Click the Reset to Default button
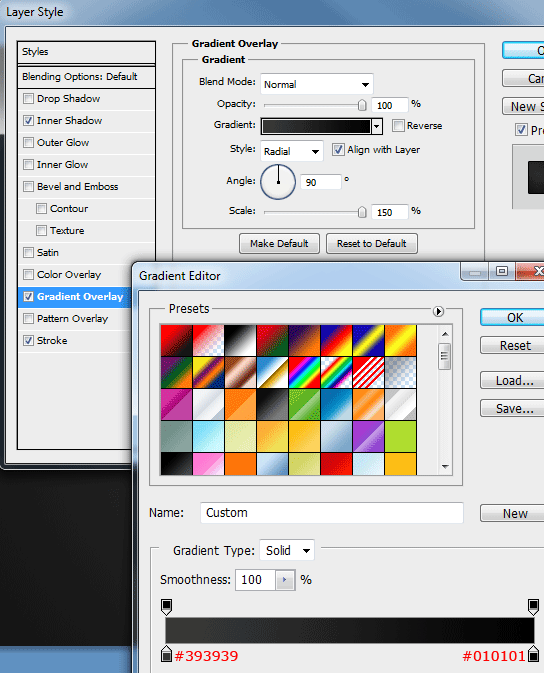 372,244
